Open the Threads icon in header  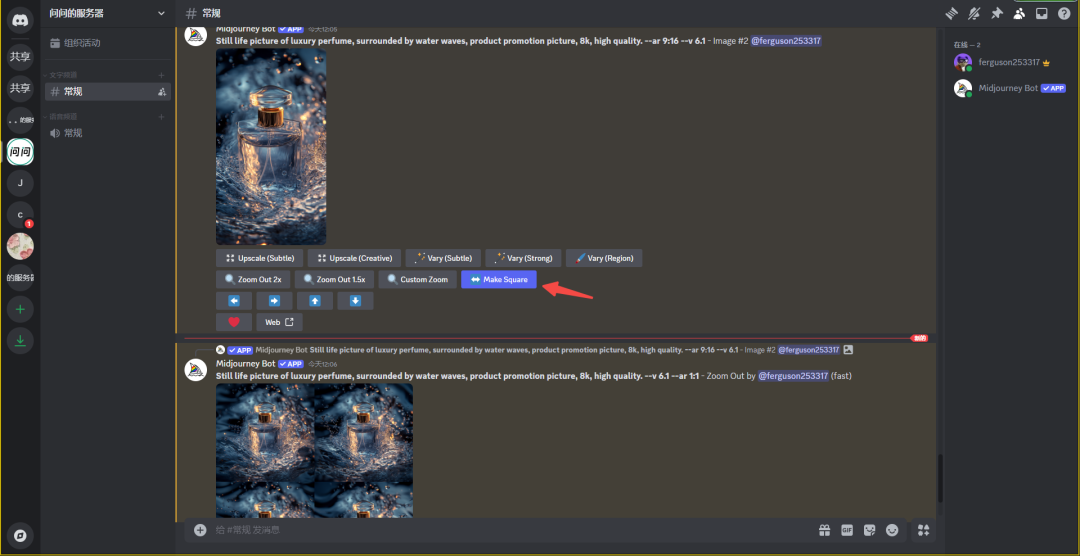(951, 13)
